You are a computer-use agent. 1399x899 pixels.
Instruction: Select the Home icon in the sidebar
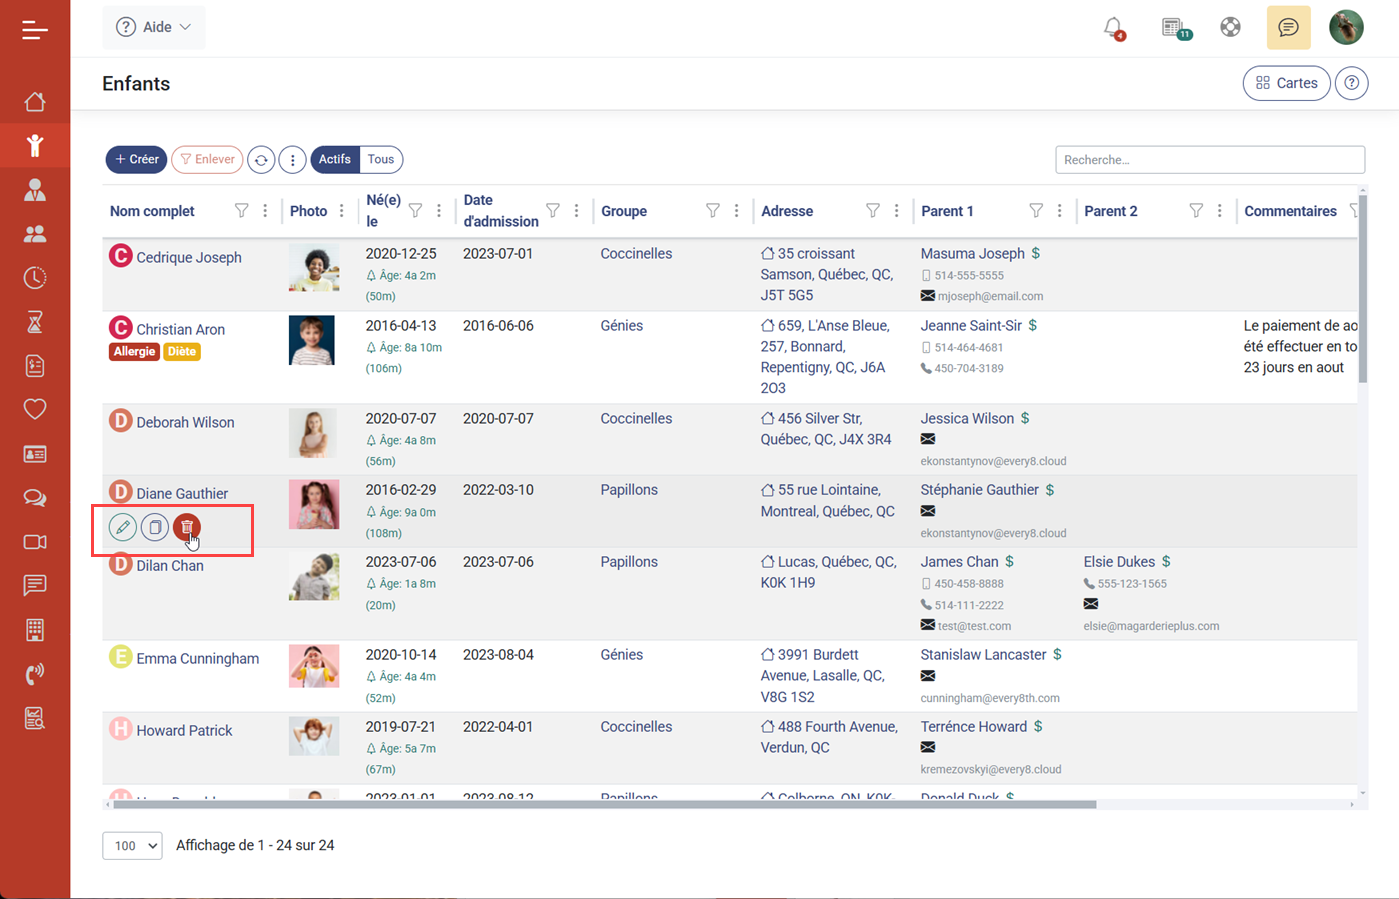(35, 101)
